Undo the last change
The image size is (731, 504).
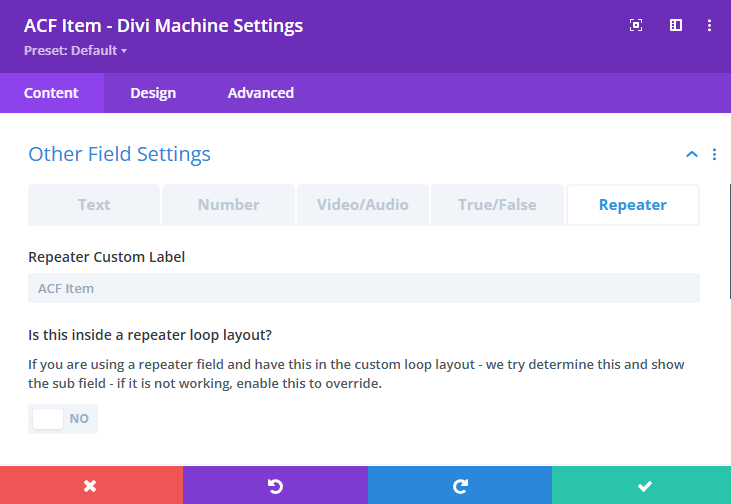pos(275,486)
